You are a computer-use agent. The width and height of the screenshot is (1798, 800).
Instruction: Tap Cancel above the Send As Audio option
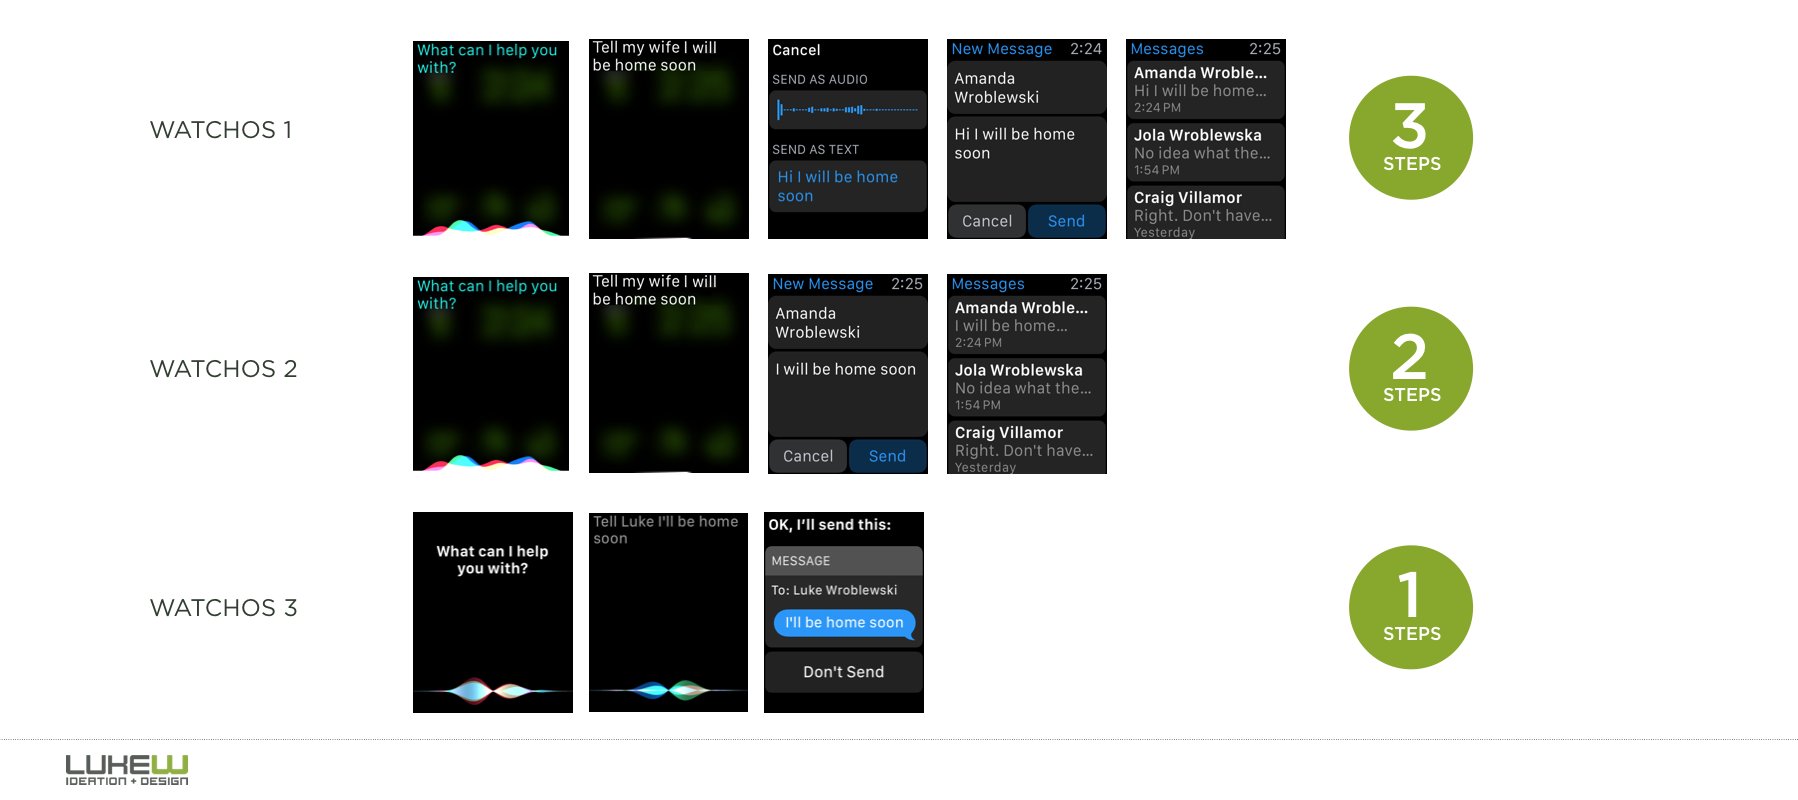pos(796,50)
